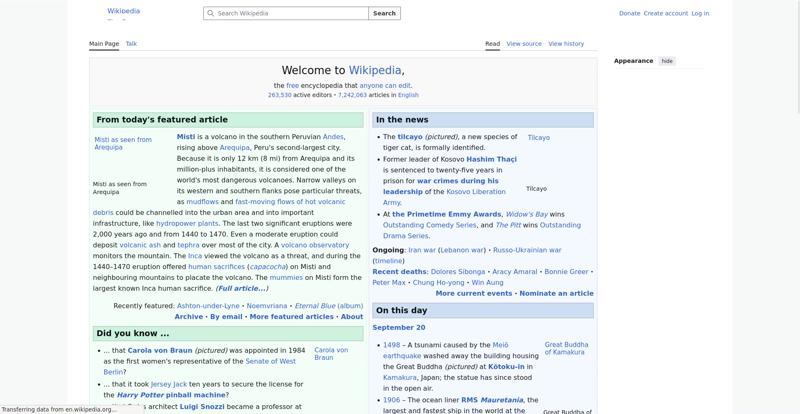
Task: Click the 7,242,063 articles count
Action: tap(352, 95)
